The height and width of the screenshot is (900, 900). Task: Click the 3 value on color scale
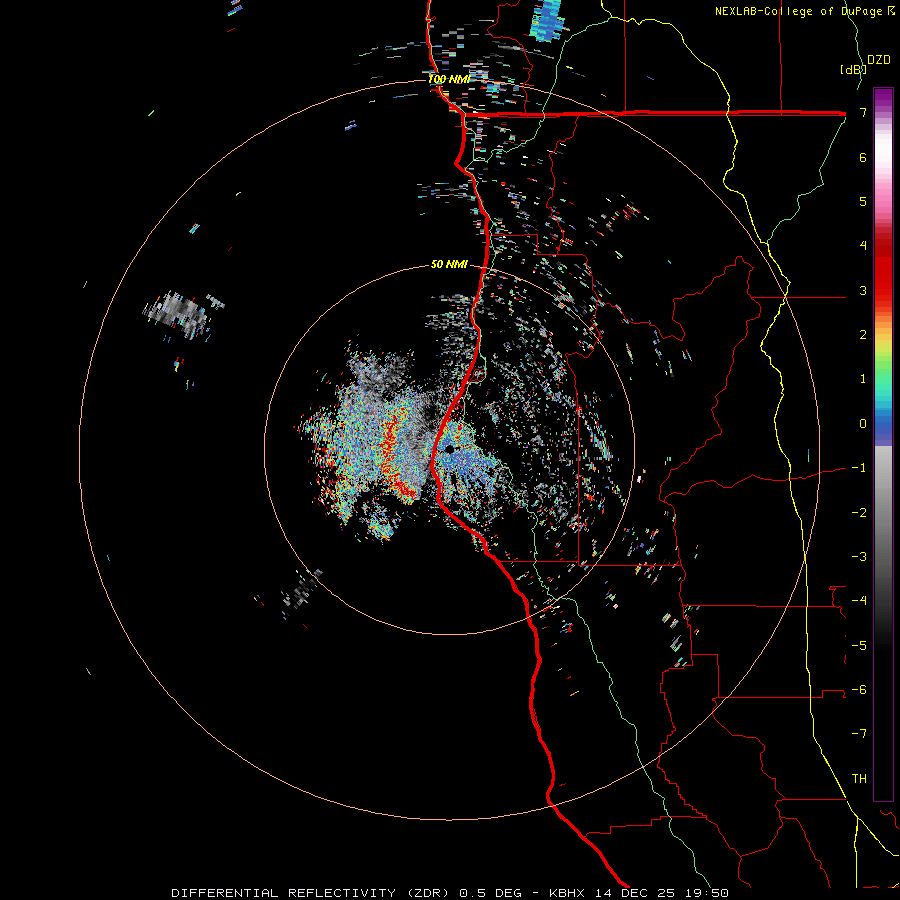[863, 290]
